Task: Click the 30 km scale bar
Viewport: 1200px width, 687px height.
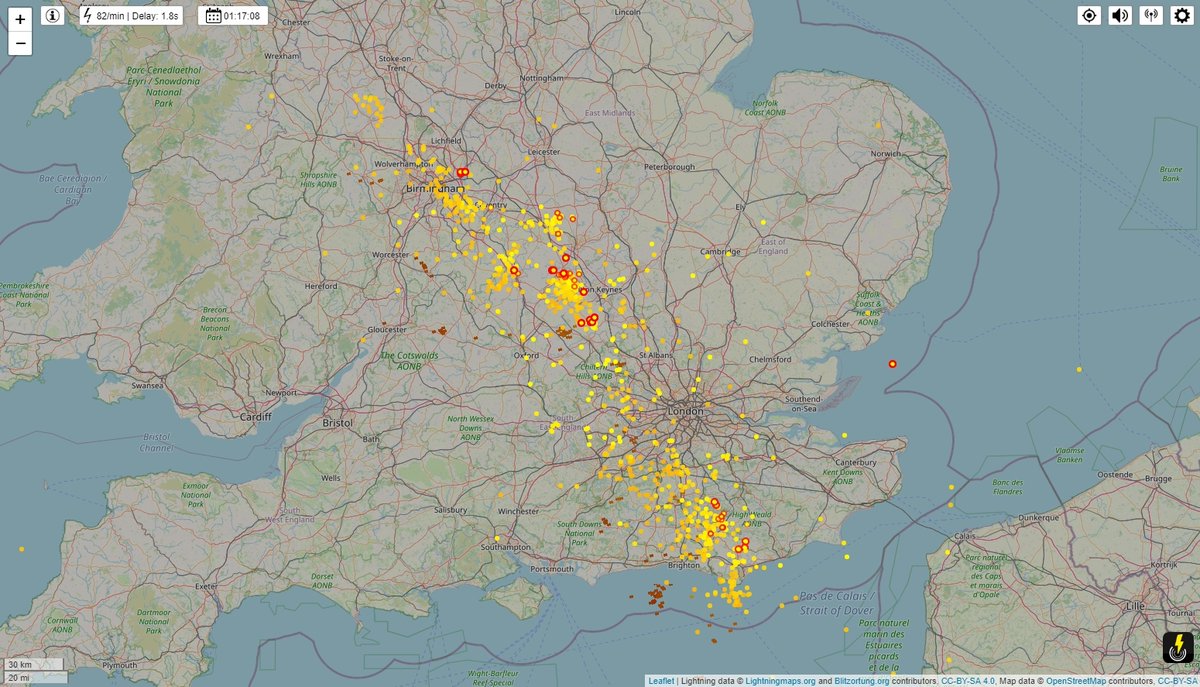Action: 33,664
